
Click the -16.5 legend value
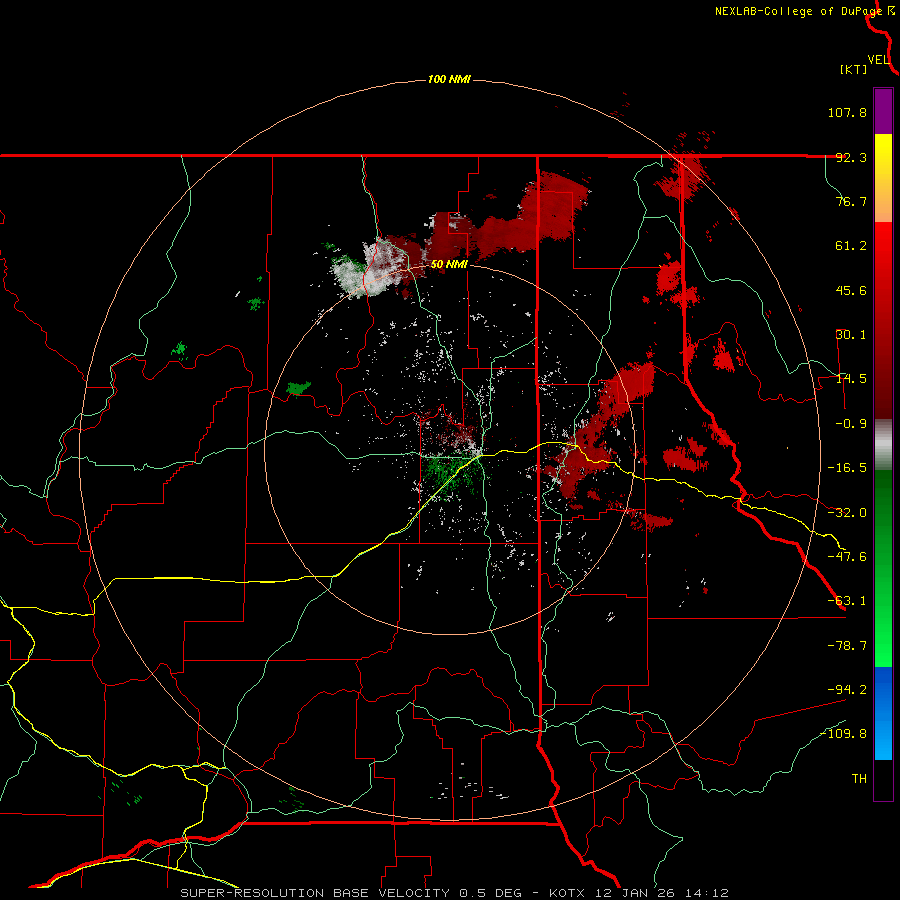click(847, 468)
